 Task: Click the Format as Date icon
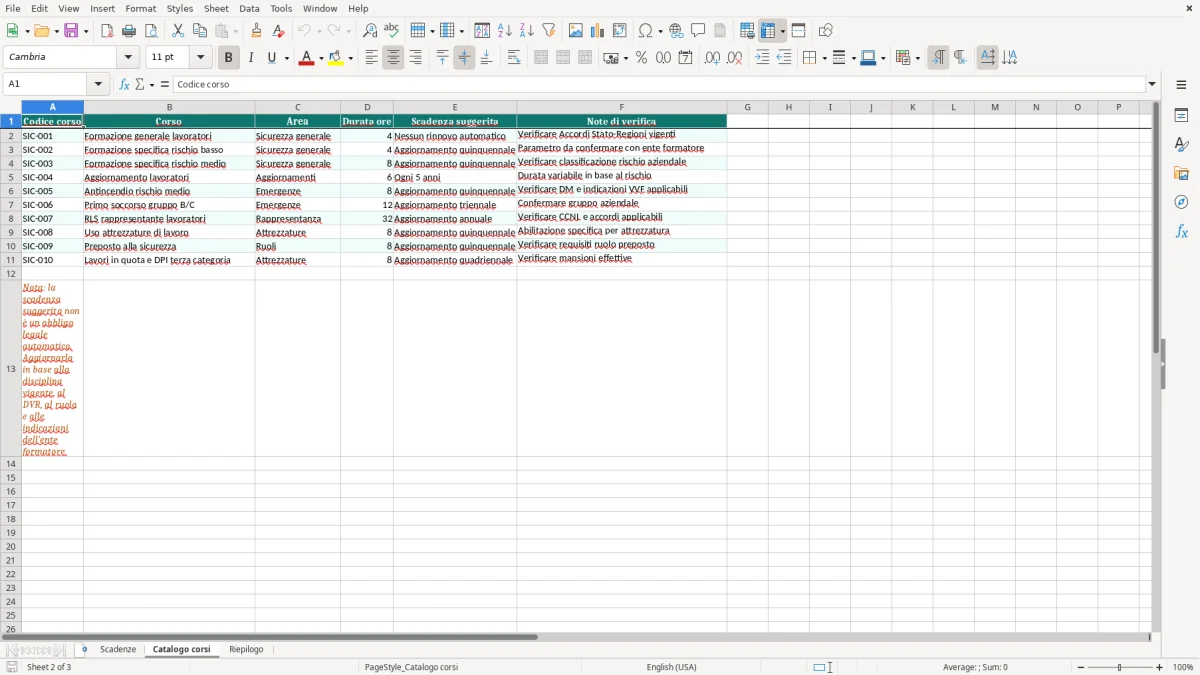[x=686, y=58]
